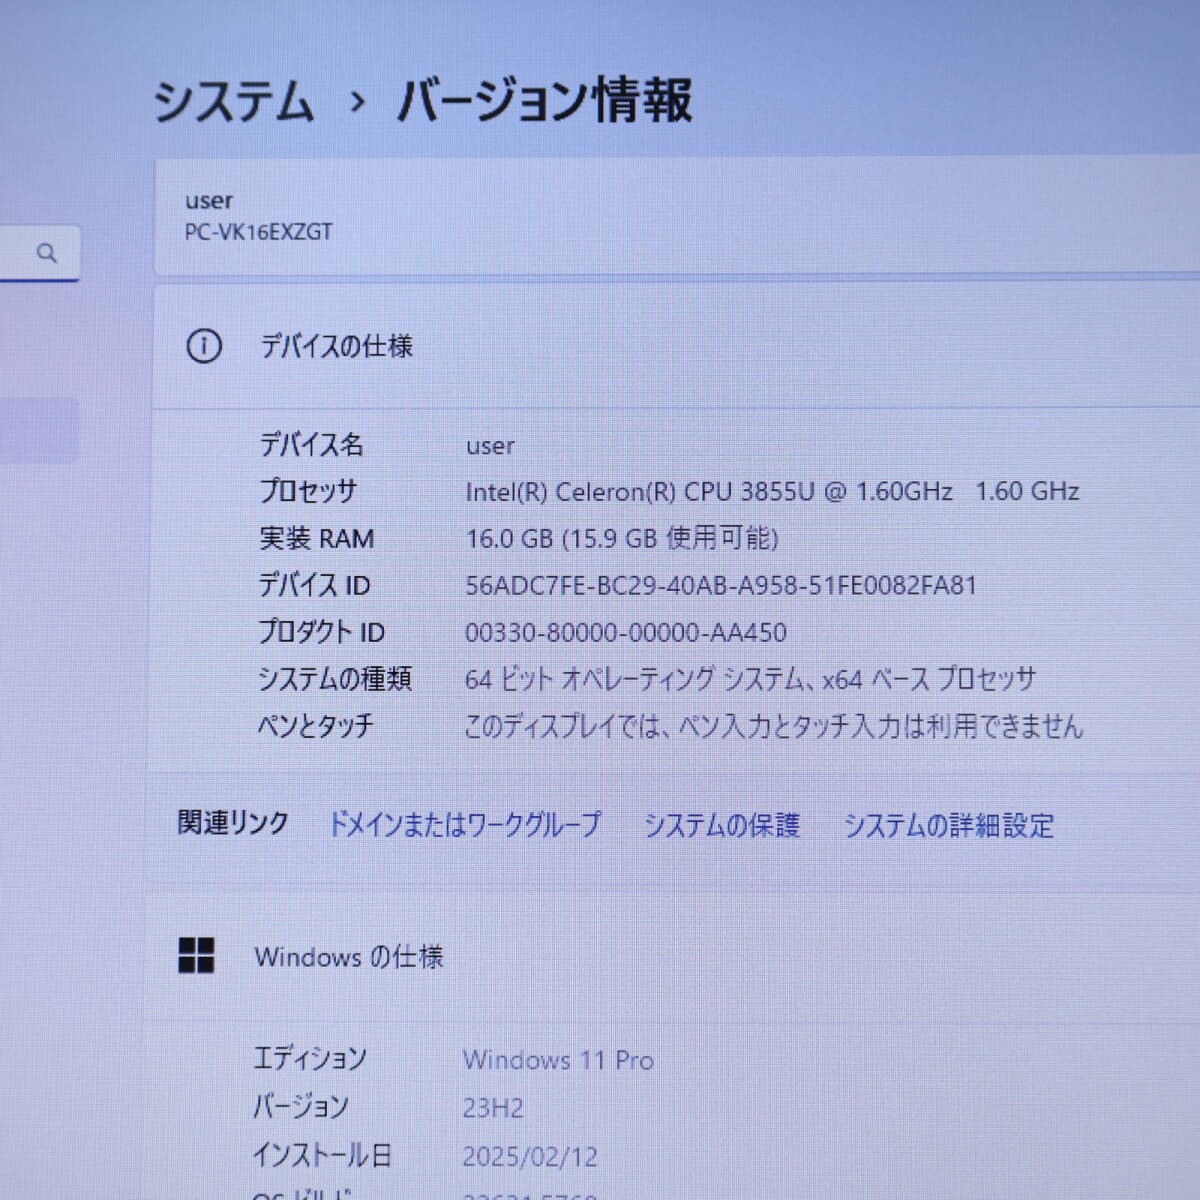
Task: Click the device specifications info icon
Action: pyautogui.click(x=204, y=346)
